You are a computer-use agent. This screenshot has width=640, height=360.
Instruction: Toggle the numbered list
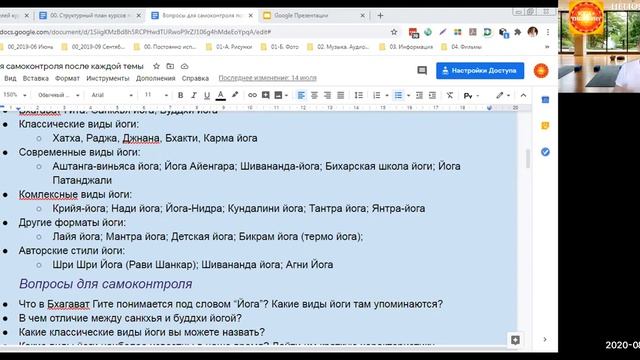[377, 95]
